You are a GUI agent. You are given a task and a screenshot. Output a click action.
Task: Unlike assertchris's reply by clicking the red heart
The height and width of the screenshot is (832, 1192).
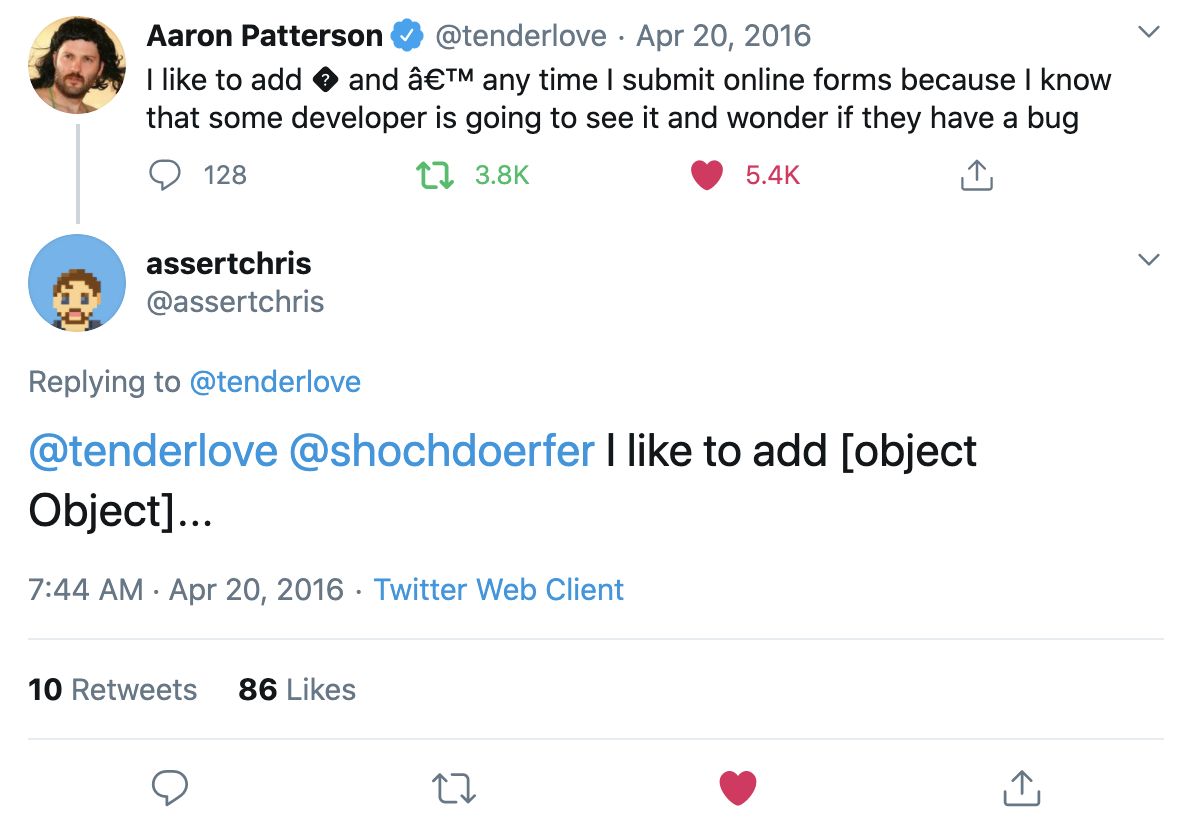737,787
